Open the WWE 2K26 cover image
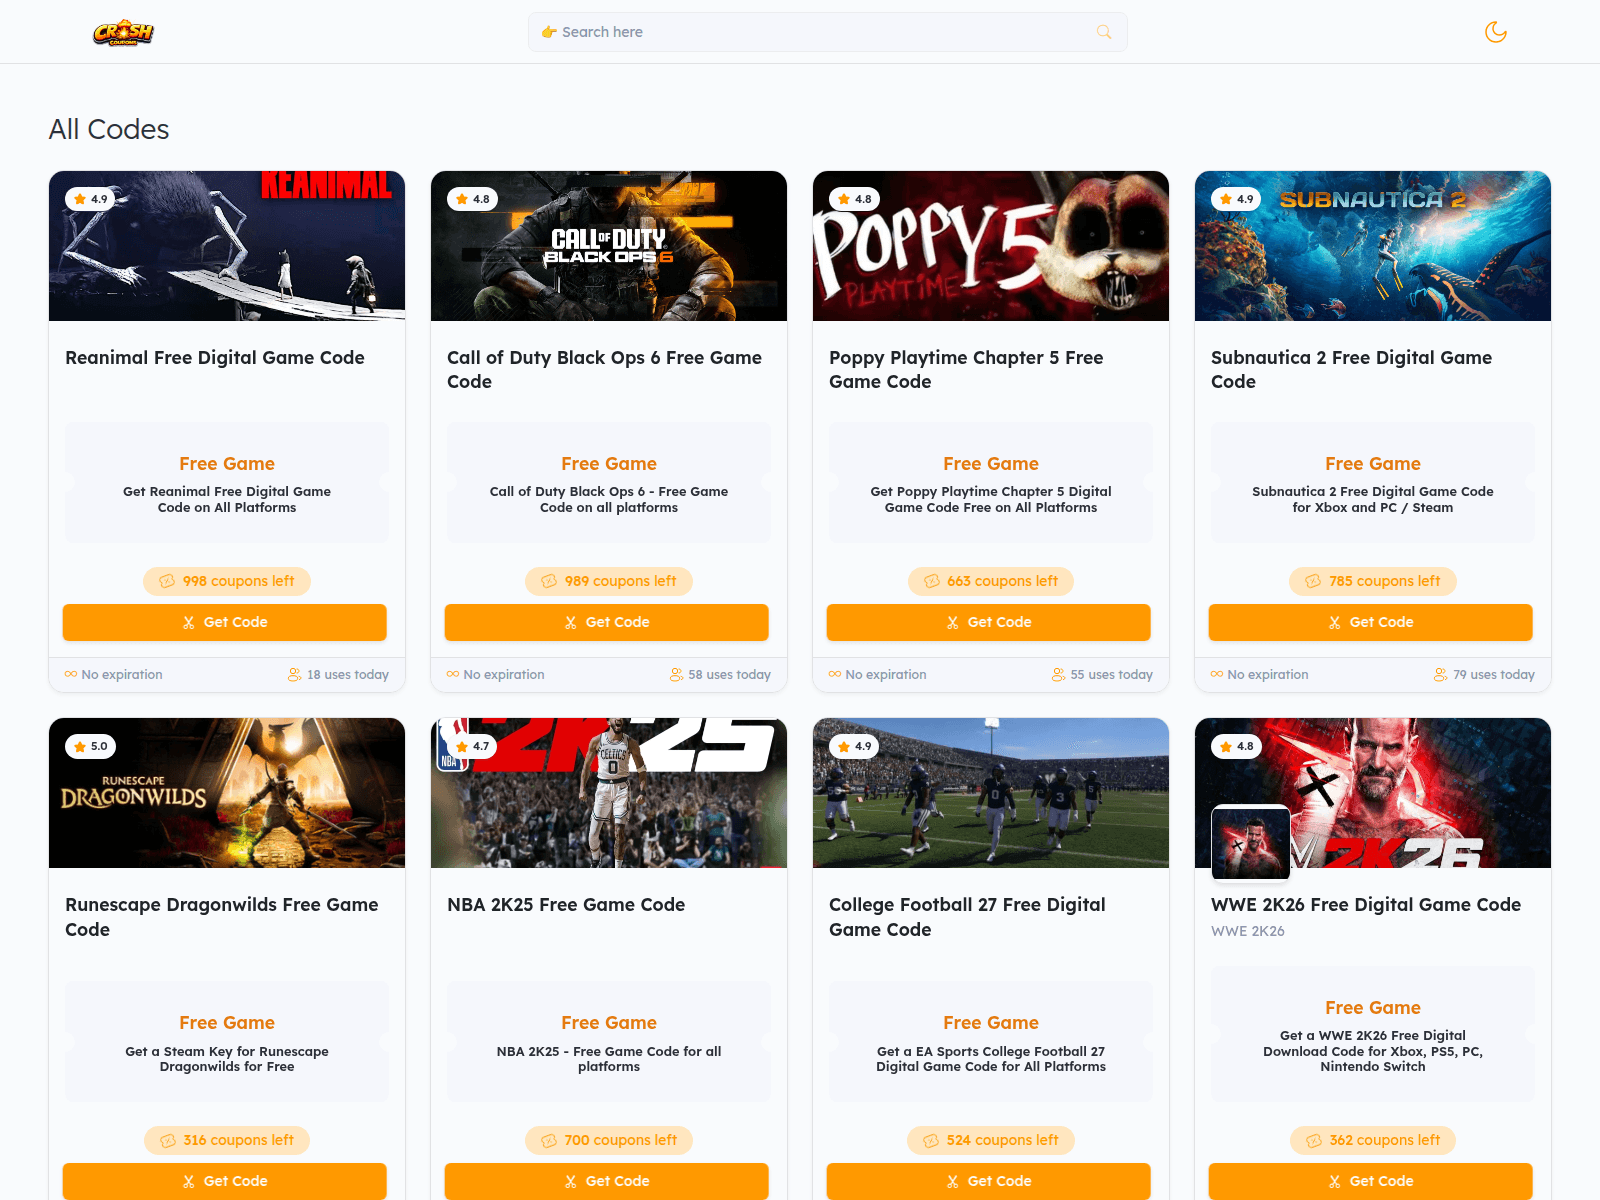This screenshot has width=1600, height=1200. click(1373, 793)
